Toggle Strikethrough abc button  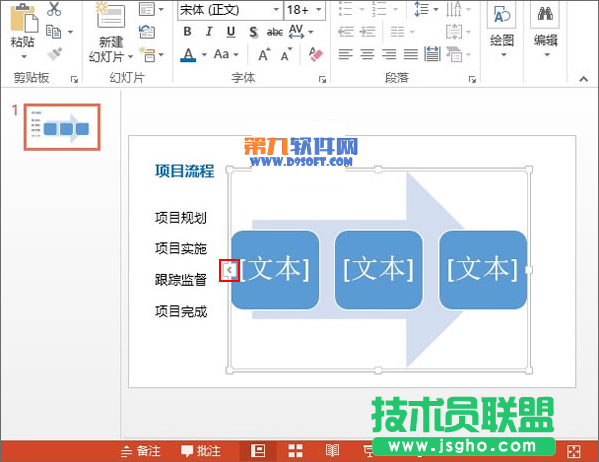(x=275, y=32)
